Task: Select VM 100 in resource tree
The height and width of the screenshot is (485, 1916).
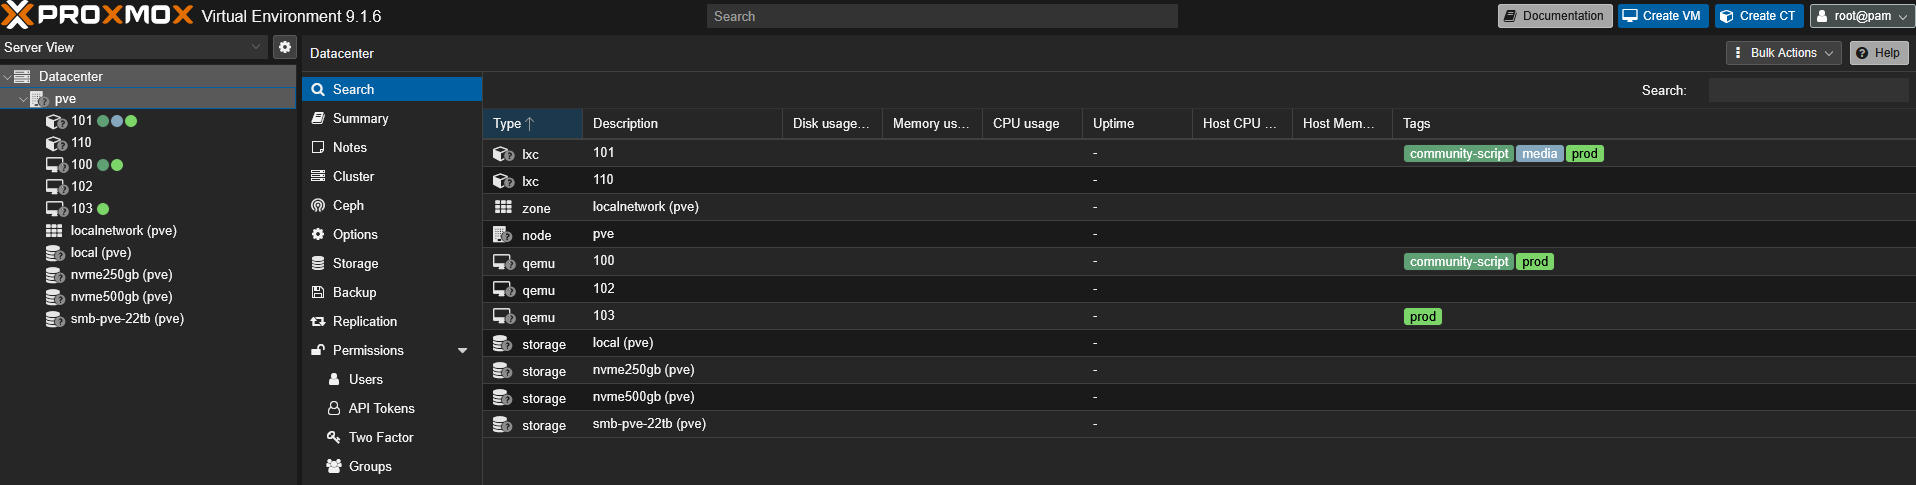Action: click(x=81, y=165)
